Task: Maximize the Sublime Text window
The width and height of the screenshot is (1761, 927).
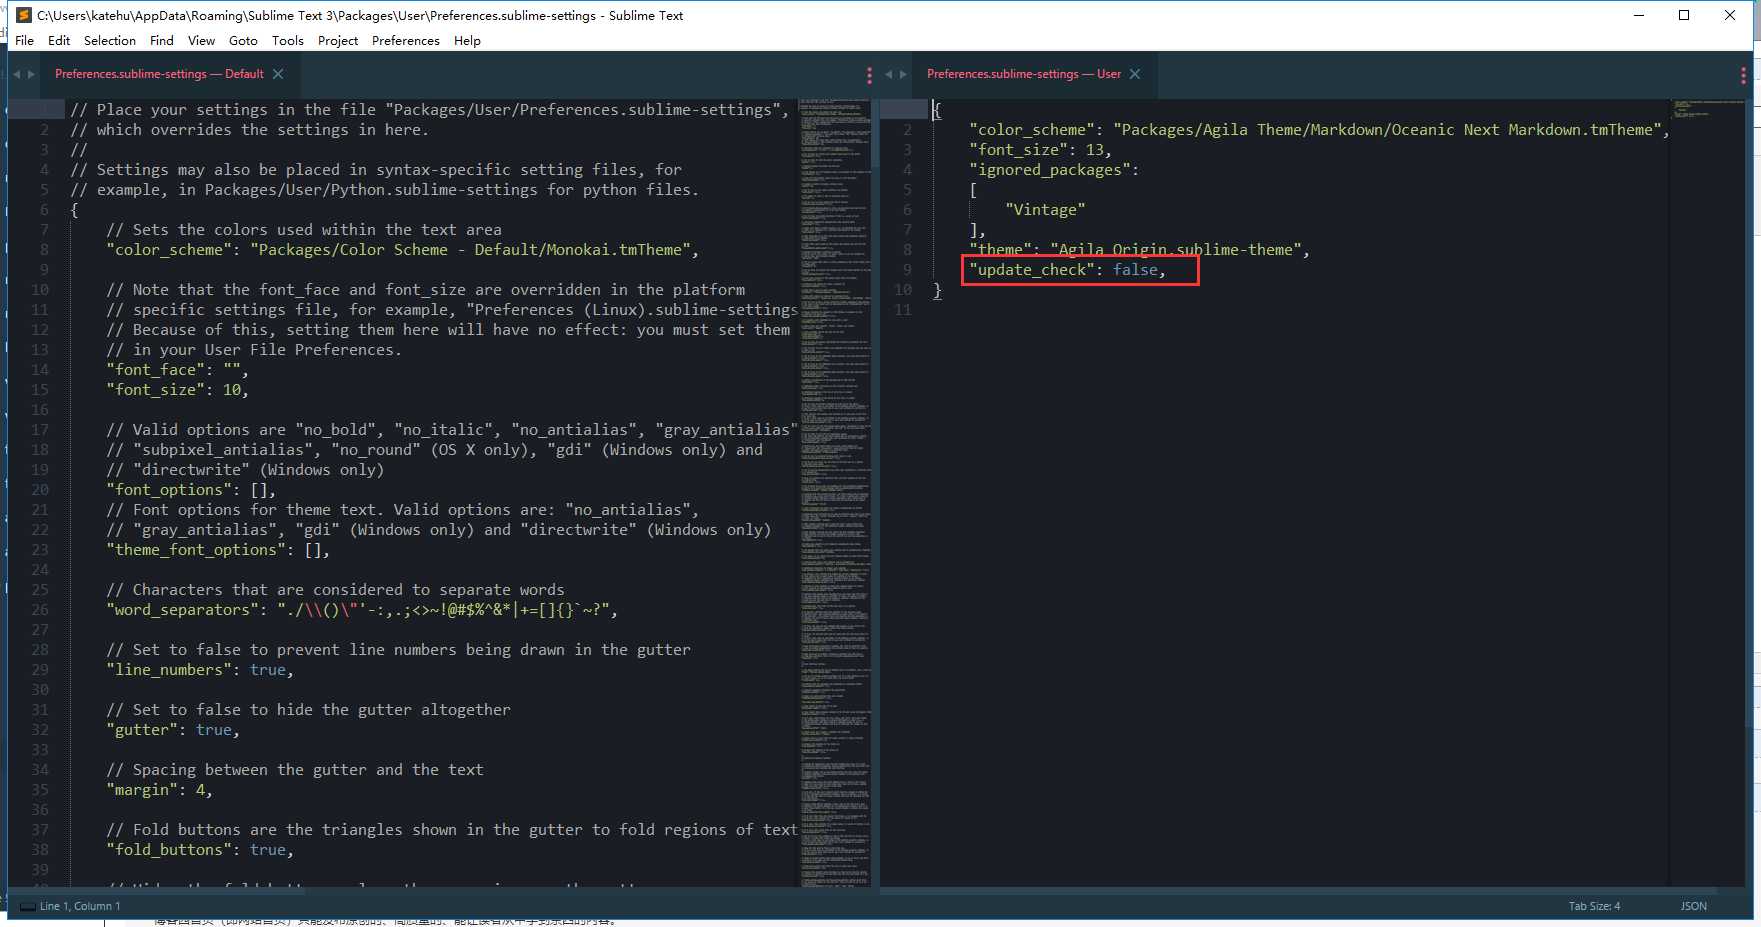Action: point(1684,15)
